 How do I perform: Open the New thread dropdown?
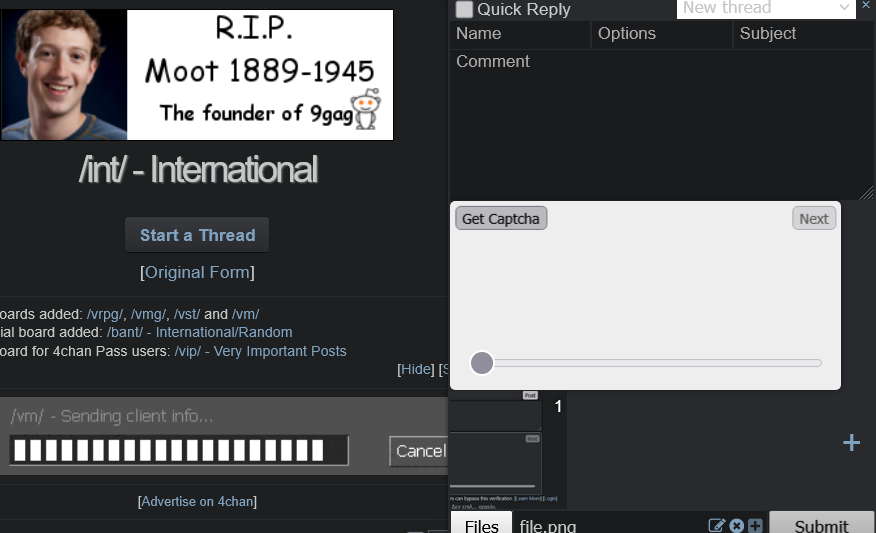(x=766, y=8)
